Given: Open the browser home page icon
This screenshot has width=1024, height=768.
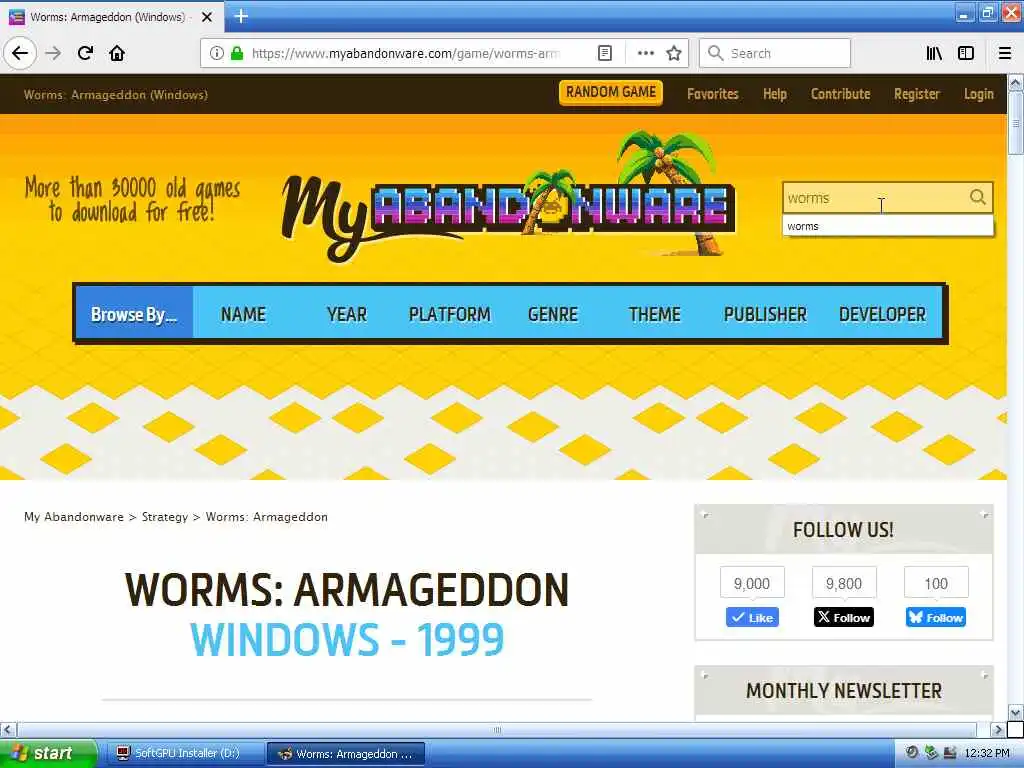Looking at the screenshot, I should (117, 53).
